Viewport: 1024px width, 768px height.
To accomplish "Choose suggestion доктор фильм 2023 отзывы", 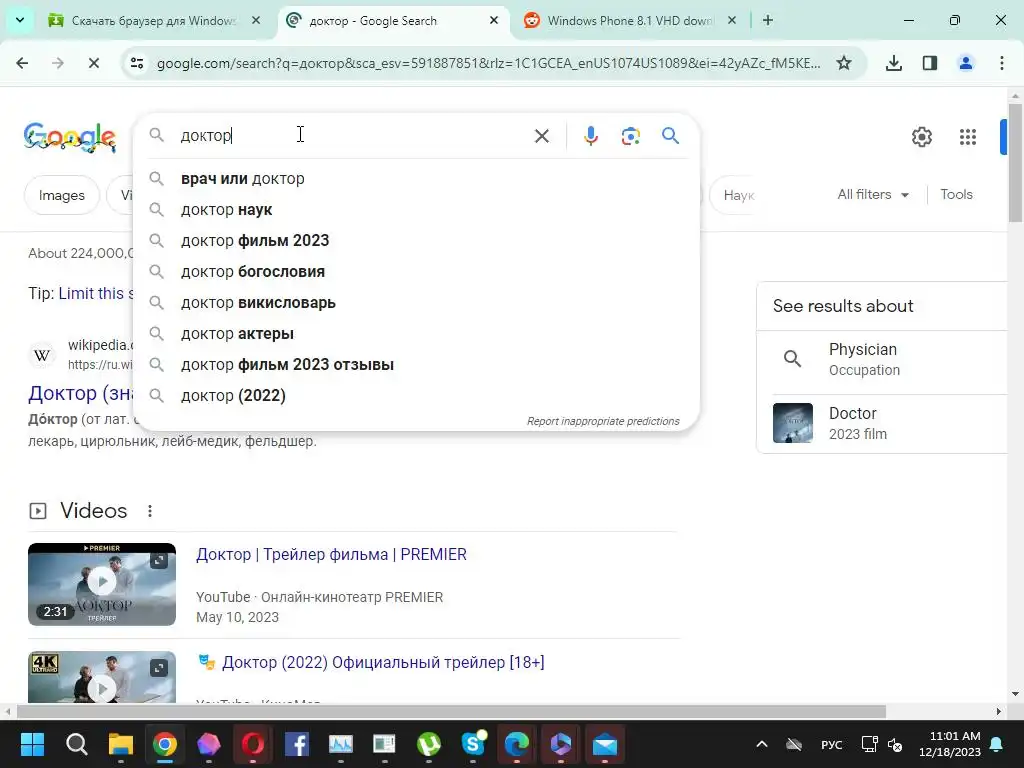I will pos(416,364).
